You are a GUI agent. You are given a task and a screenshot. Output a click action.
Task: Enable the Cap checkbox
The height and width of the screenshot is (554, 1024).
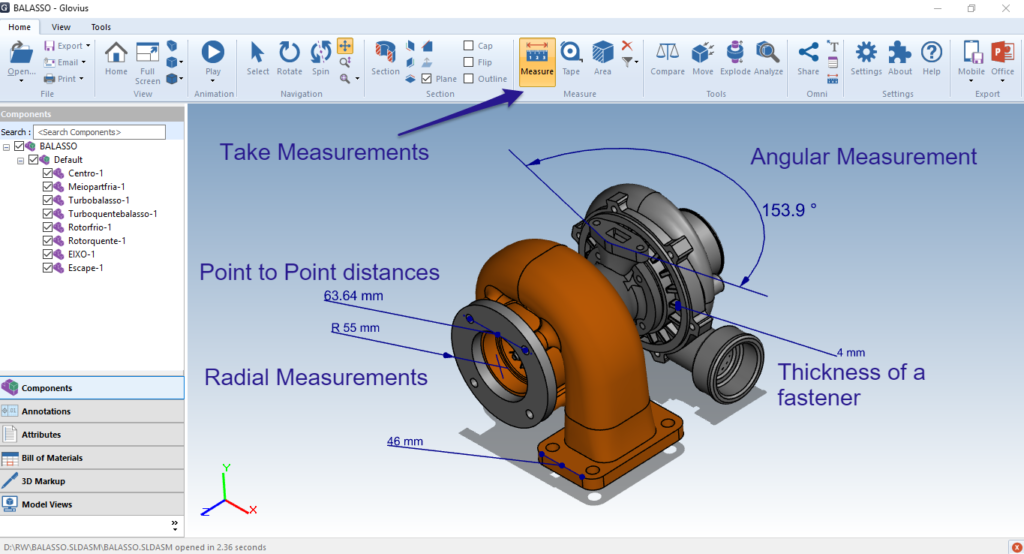(468, 46)
